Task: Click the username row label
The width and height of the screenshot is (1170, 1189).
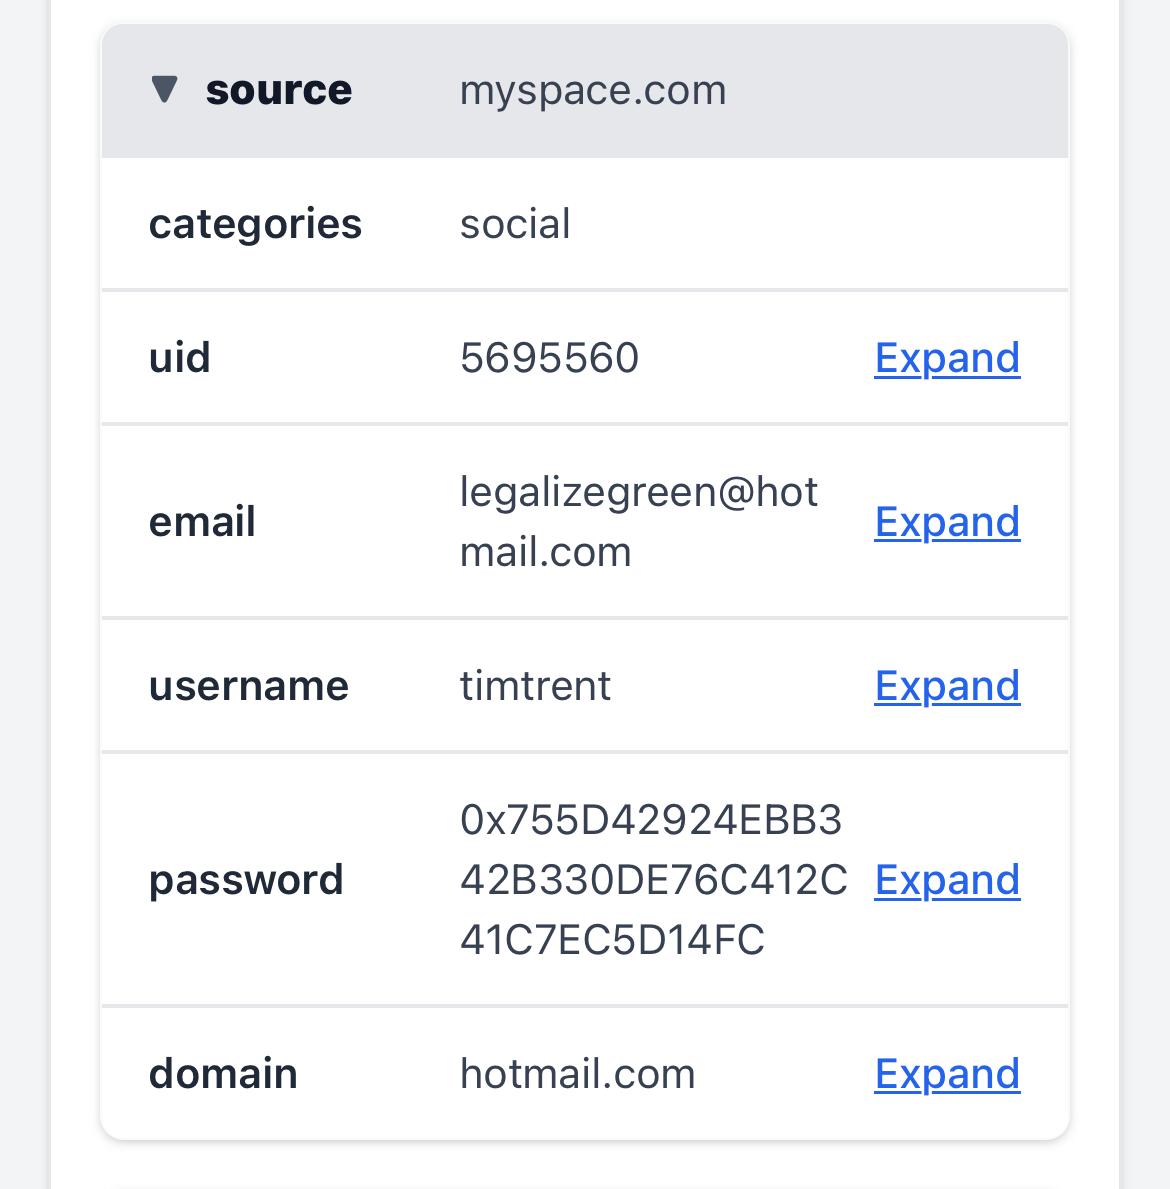Action: 248,686
